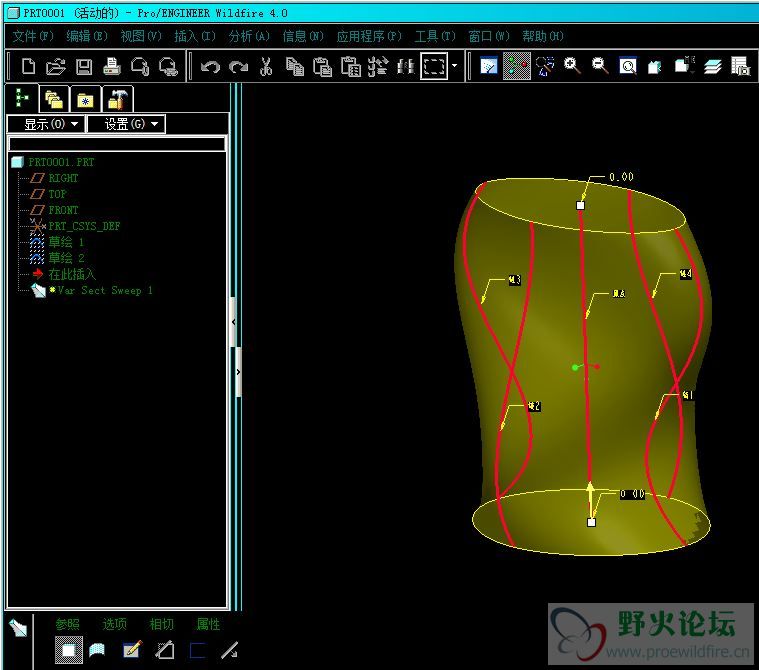This screenshot has width=759, height=670.
Task: Open the 信息(N) menu
Action: (303, 36)
